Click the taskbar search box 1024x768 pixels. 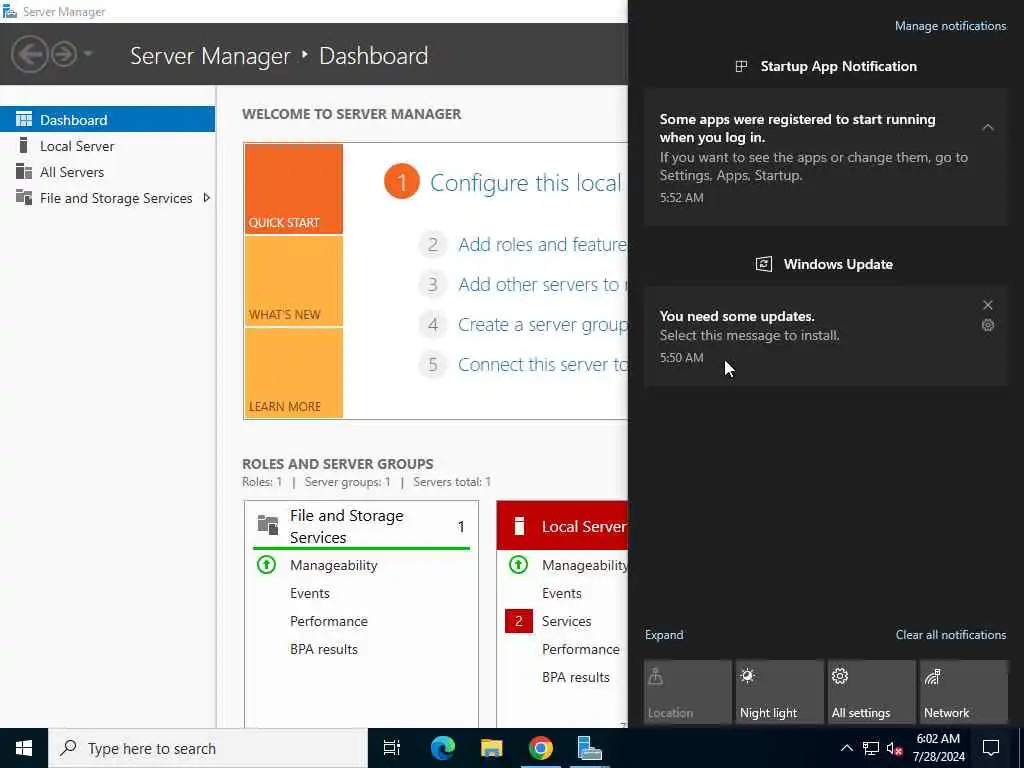pos(208,748)
